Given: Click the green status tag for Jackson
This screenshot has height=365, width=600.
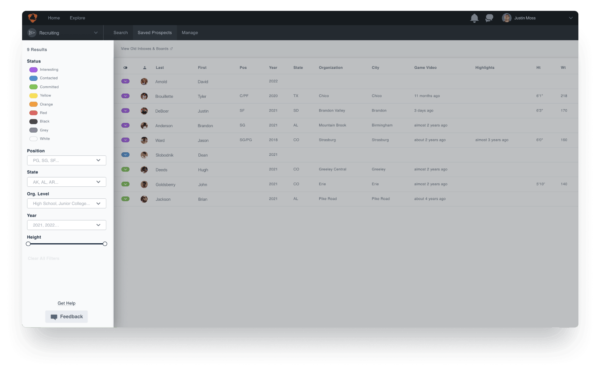Looking at the screenshot, I should pyautogui.click(x=125, y=199).
